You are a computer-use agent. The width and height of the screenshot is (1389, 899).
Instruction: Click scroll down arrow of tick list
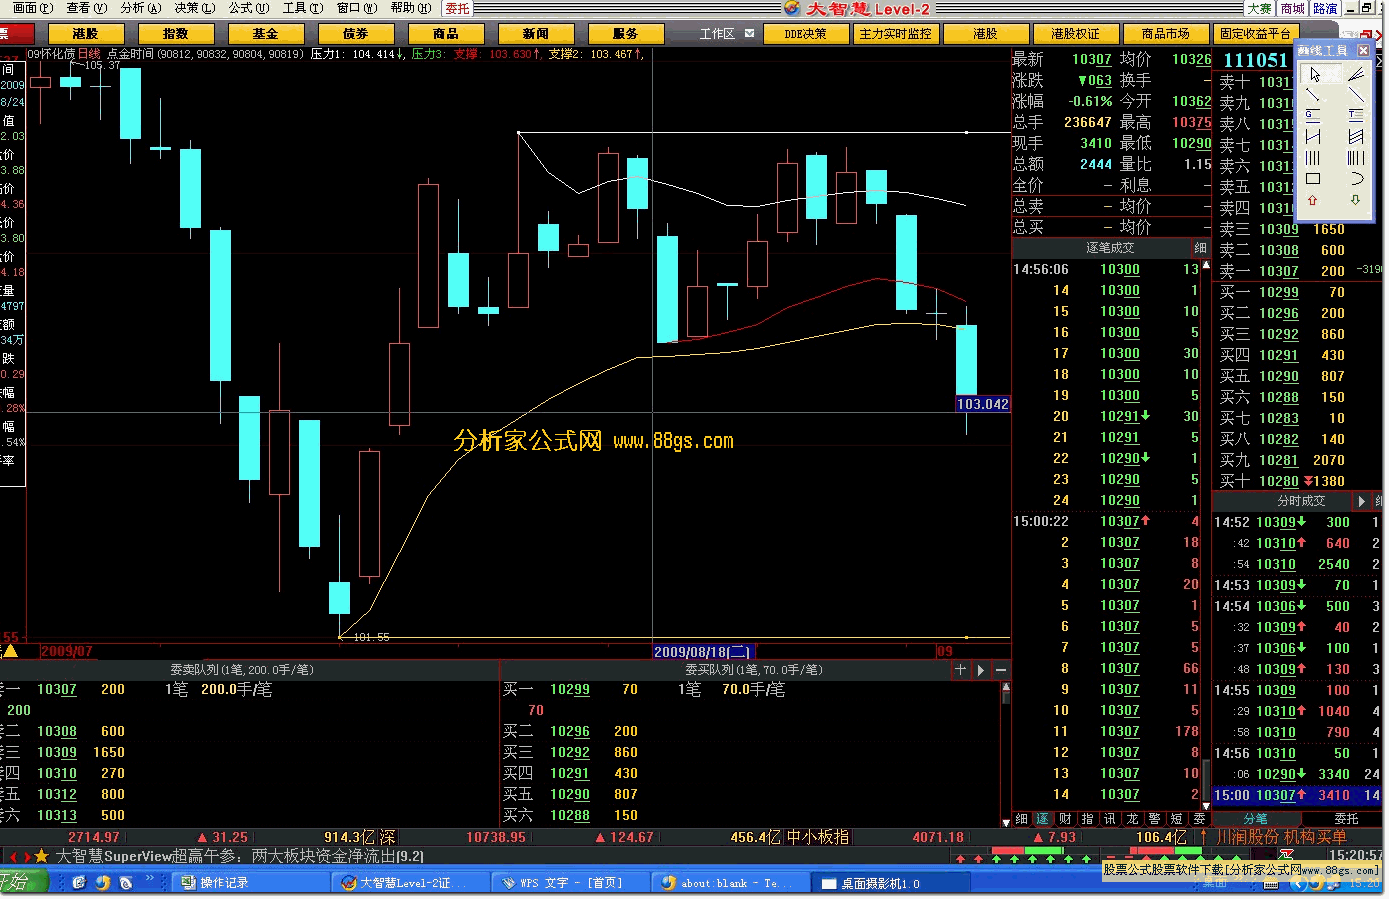click(1205, 805)
